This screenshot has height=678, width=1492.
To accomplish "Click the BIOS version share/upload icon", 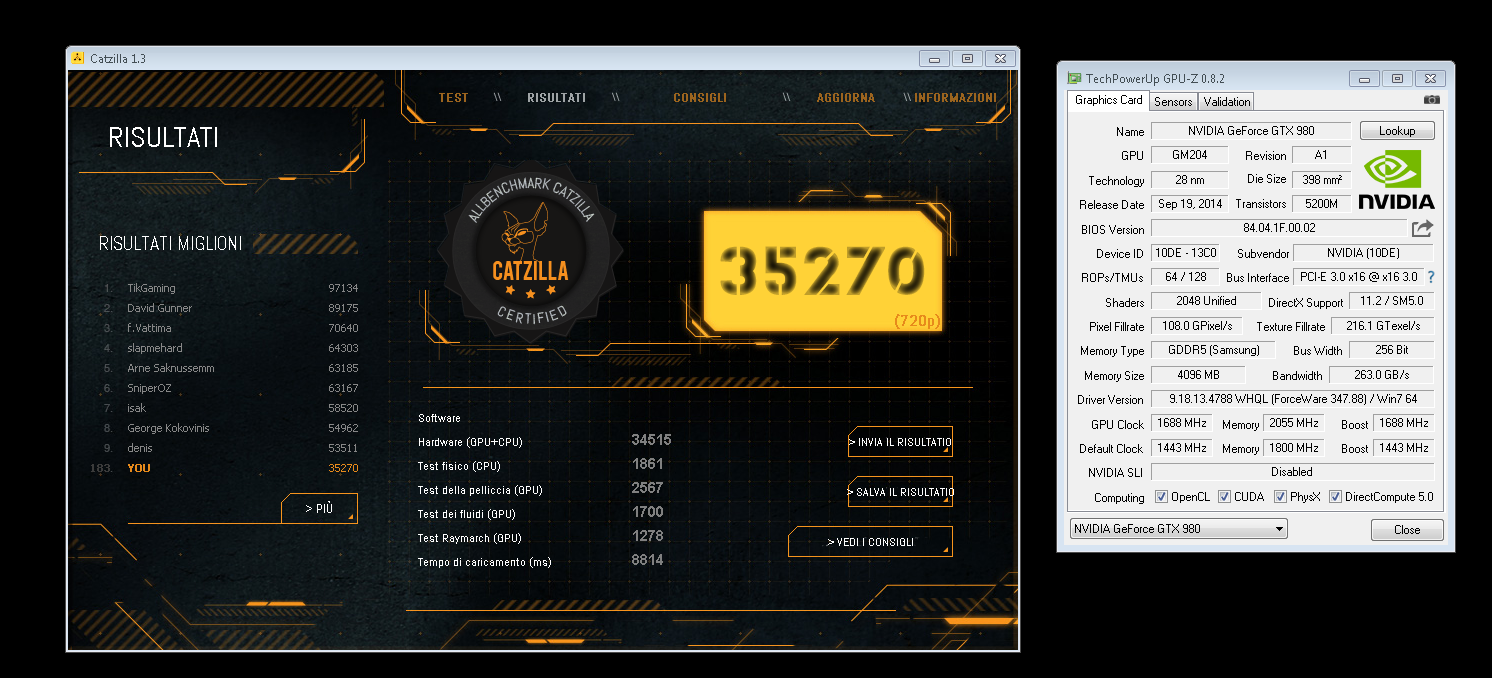I will click(x=1423, y=228).
